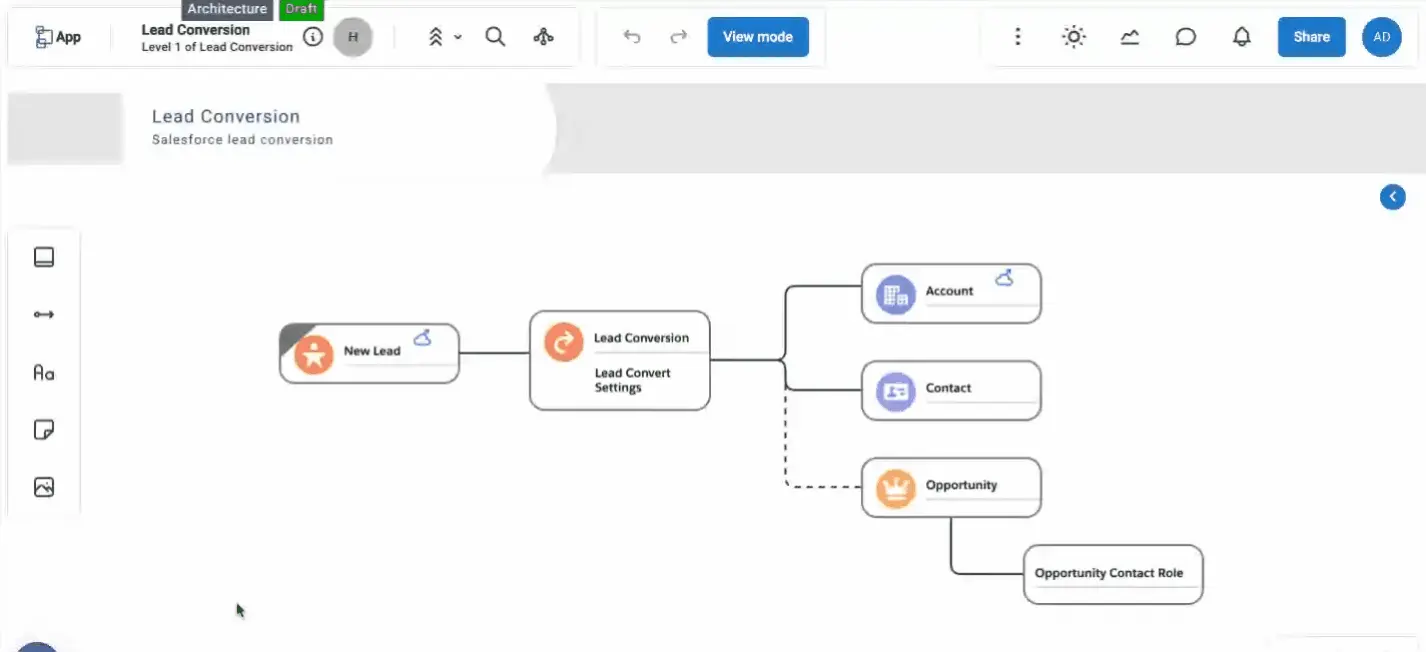The image size is (1426, 652).
Task: Open the search magnifier tool
Action: click(x=495, y=37)
